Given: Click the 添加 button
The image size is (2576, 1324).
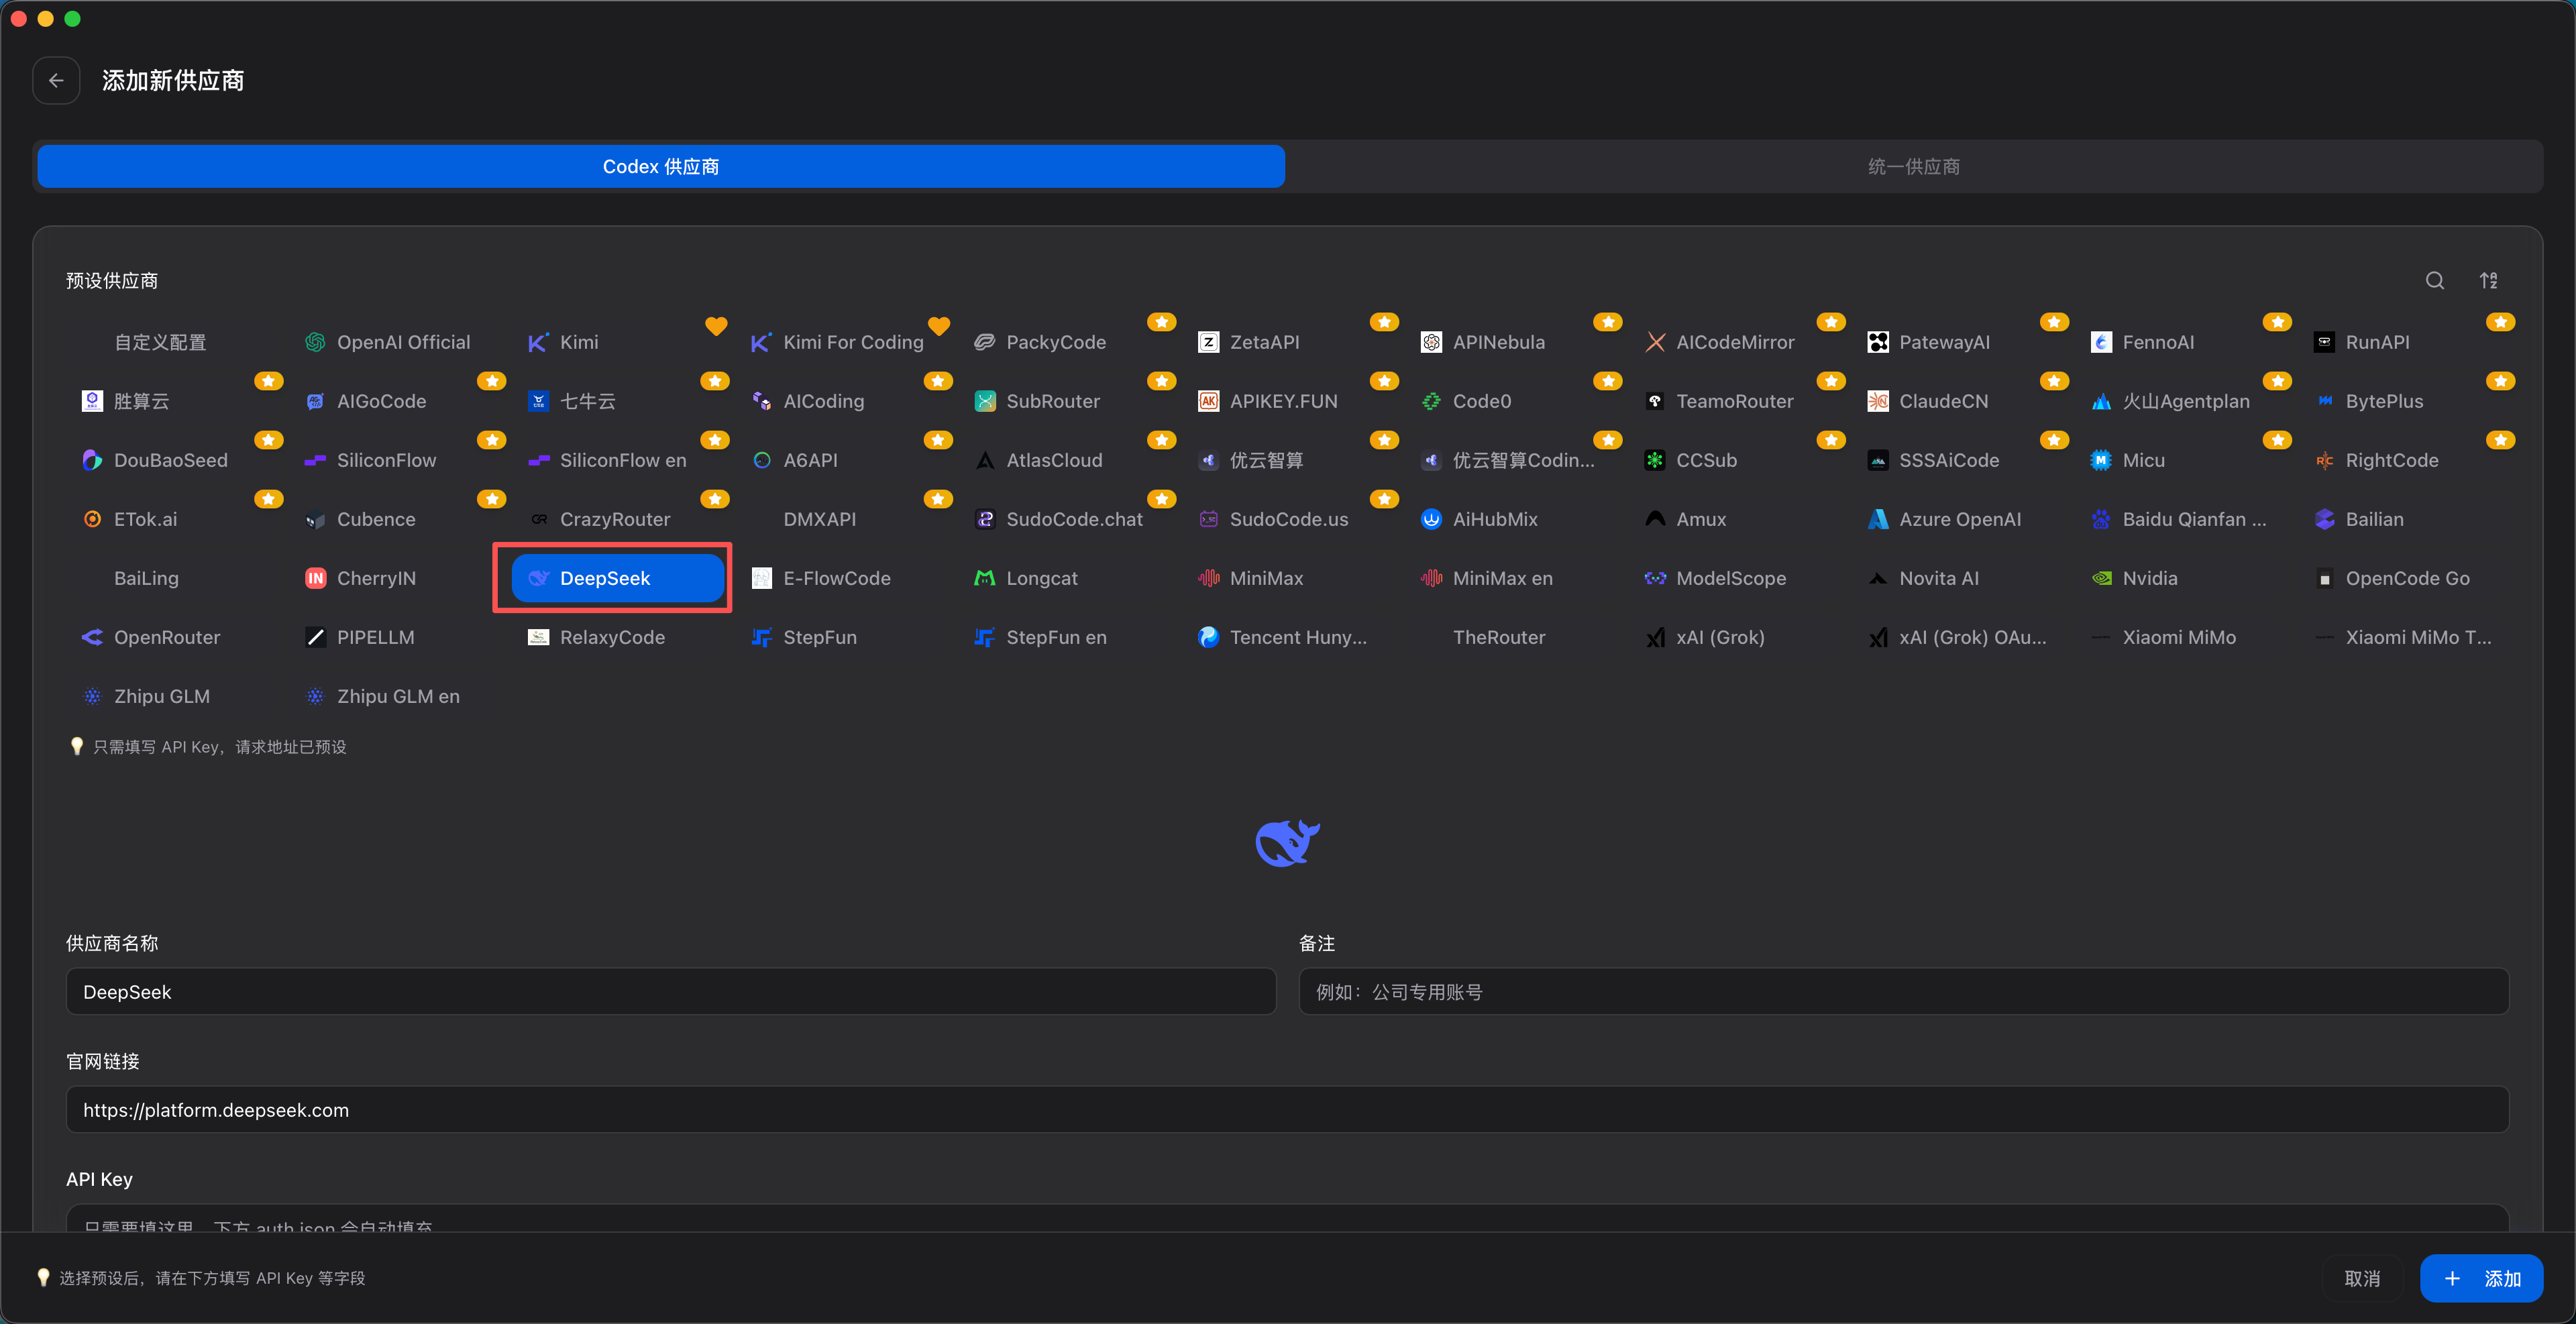Looking at the screenshot, I should pyautogui.click(x=2481, y=1278).
